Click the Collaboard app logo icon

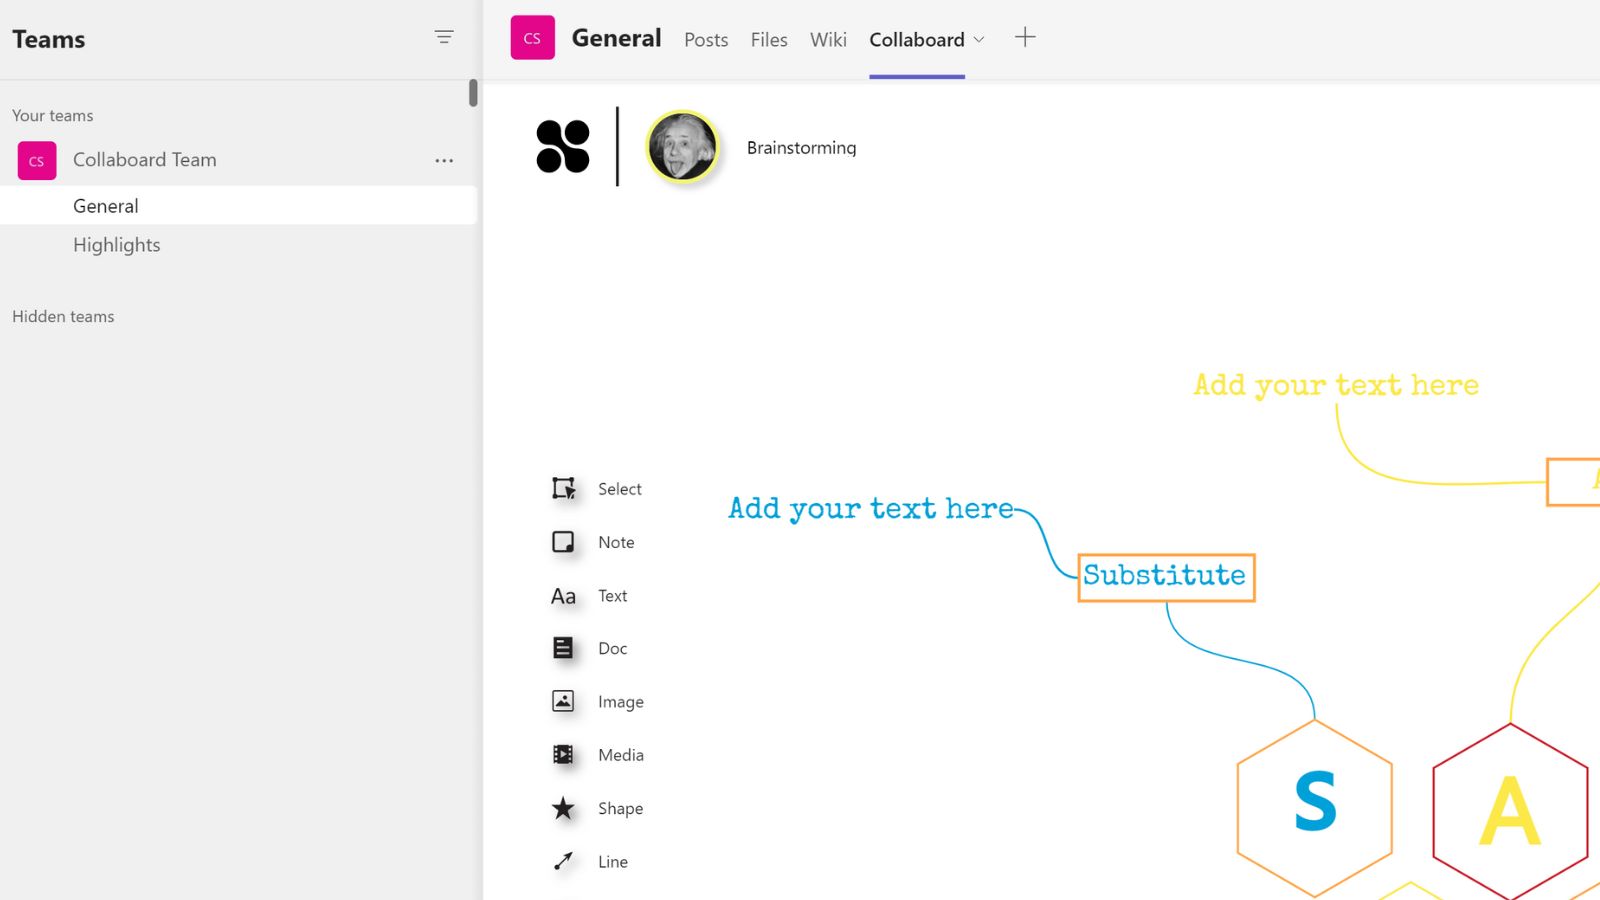(x=563, y=147)
